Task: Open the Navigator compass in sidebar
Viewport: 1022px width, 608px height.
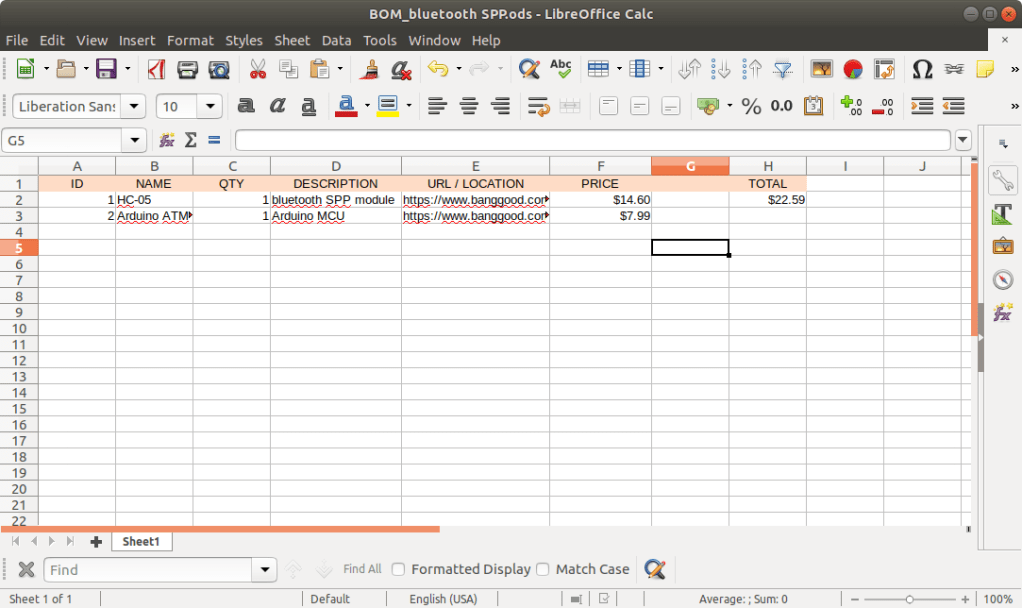Action: 1002,280
